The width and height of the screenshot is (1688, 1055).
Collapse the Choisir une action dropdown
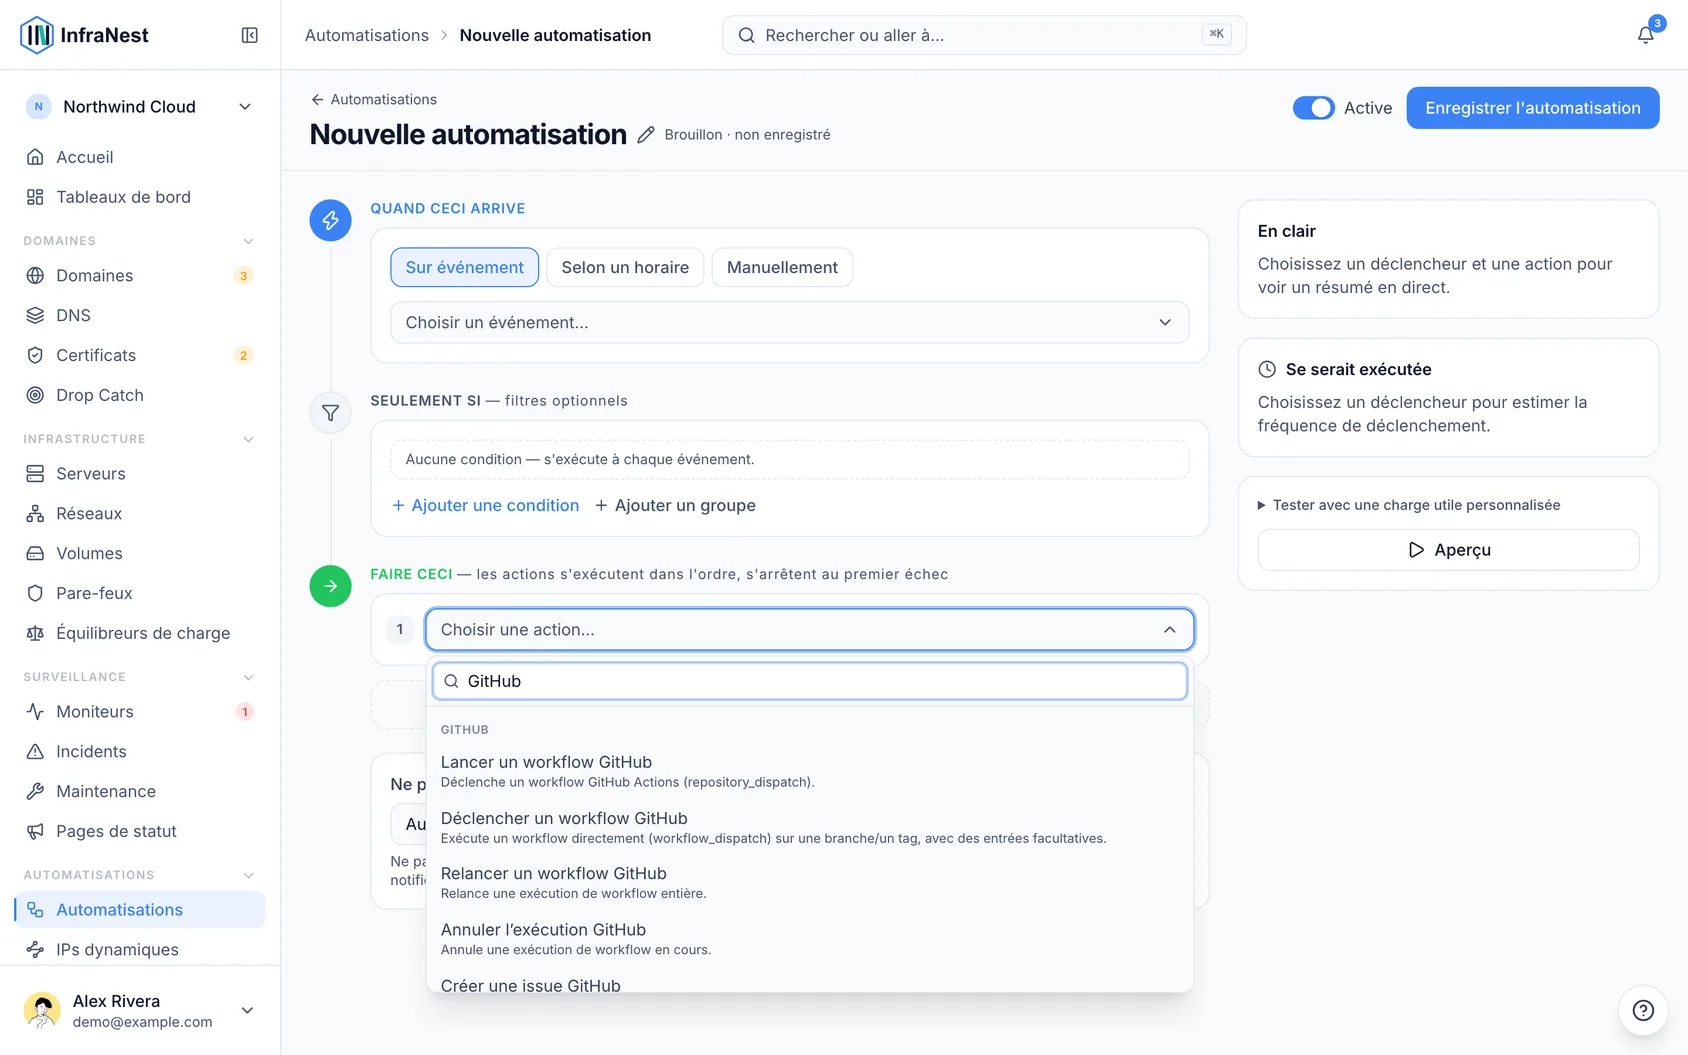click(810, 629)
